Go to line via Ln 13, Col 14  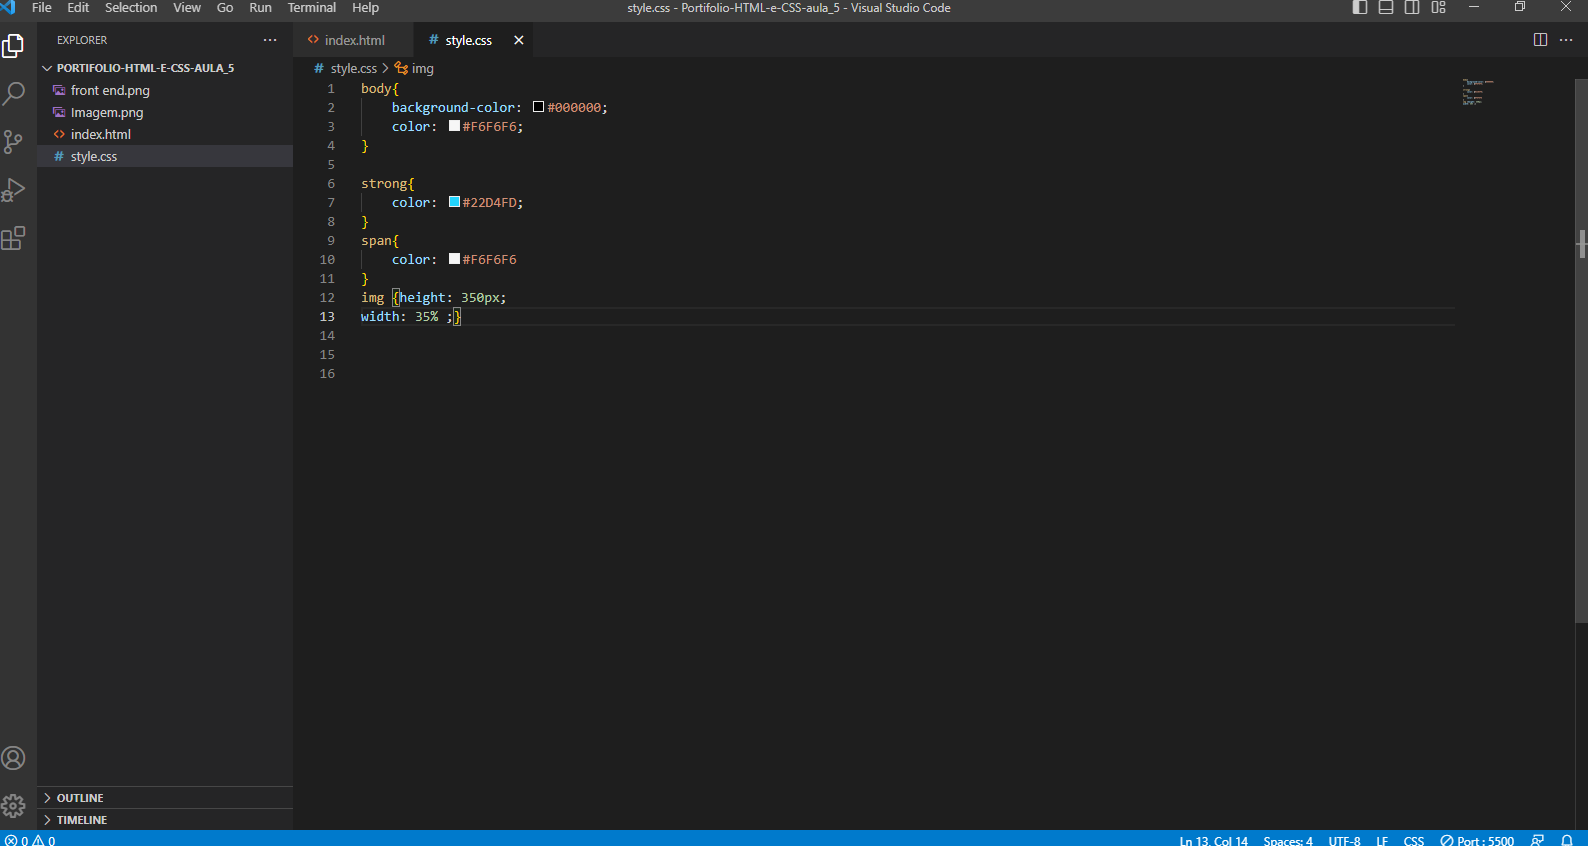pyautogui.click(x=1214, y=840)
